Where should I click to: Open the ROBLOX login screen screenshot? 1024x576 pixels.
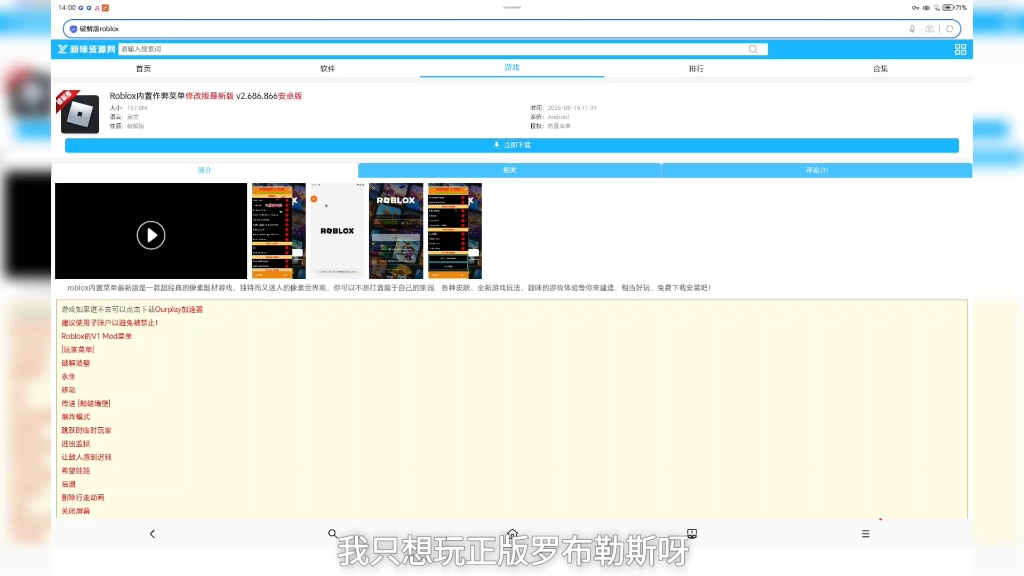pos(396,231)
